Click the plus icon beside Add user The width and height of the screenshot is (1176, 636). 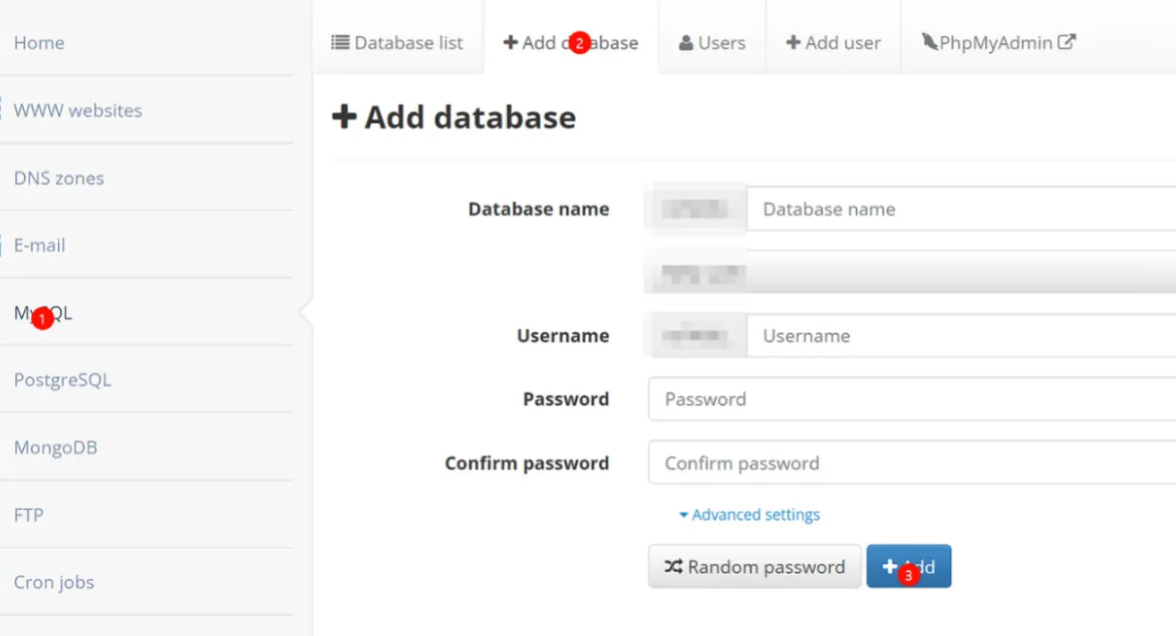click(793, 43)
